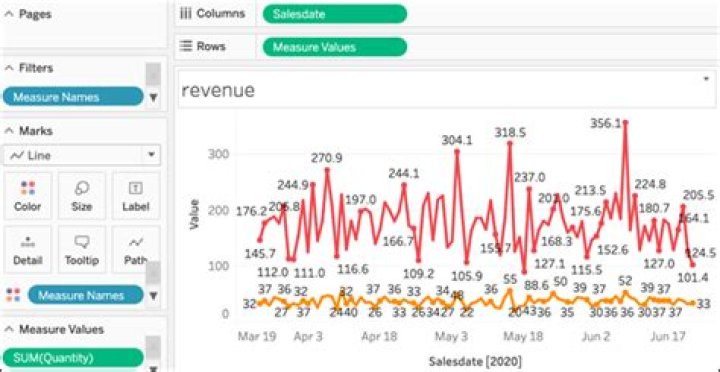Image resolution: width=720 pixels, height=372 pixels.
Task: Select the Salesdate pill in Columns
Action: pos(335,14)
